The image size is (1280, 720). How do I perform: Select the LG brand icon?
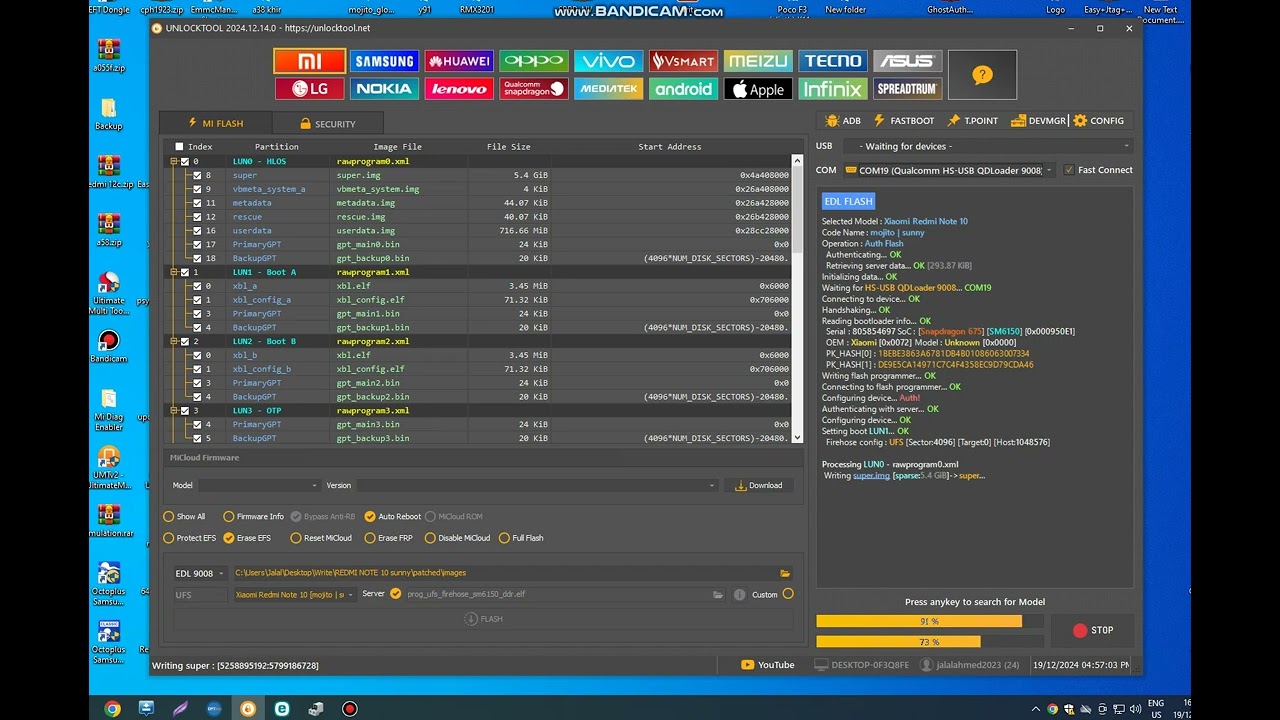(309, 89)
